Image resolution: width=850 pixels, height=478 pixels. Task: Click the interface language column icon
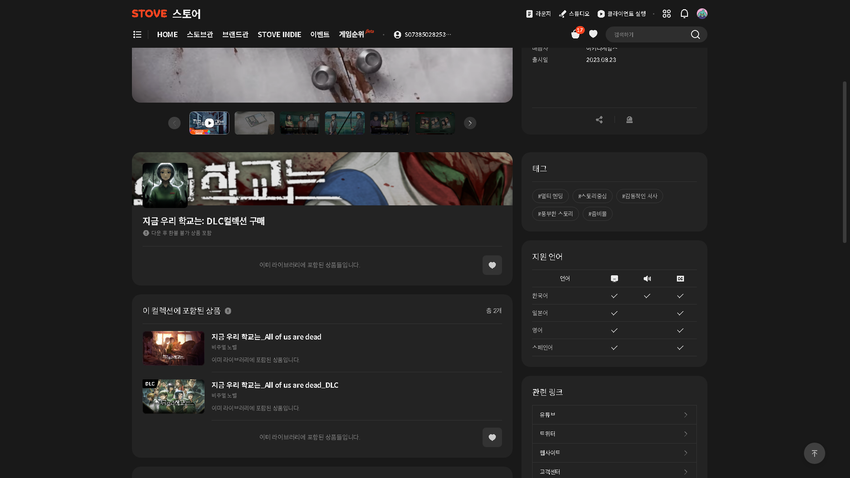(x=614, y=279)
